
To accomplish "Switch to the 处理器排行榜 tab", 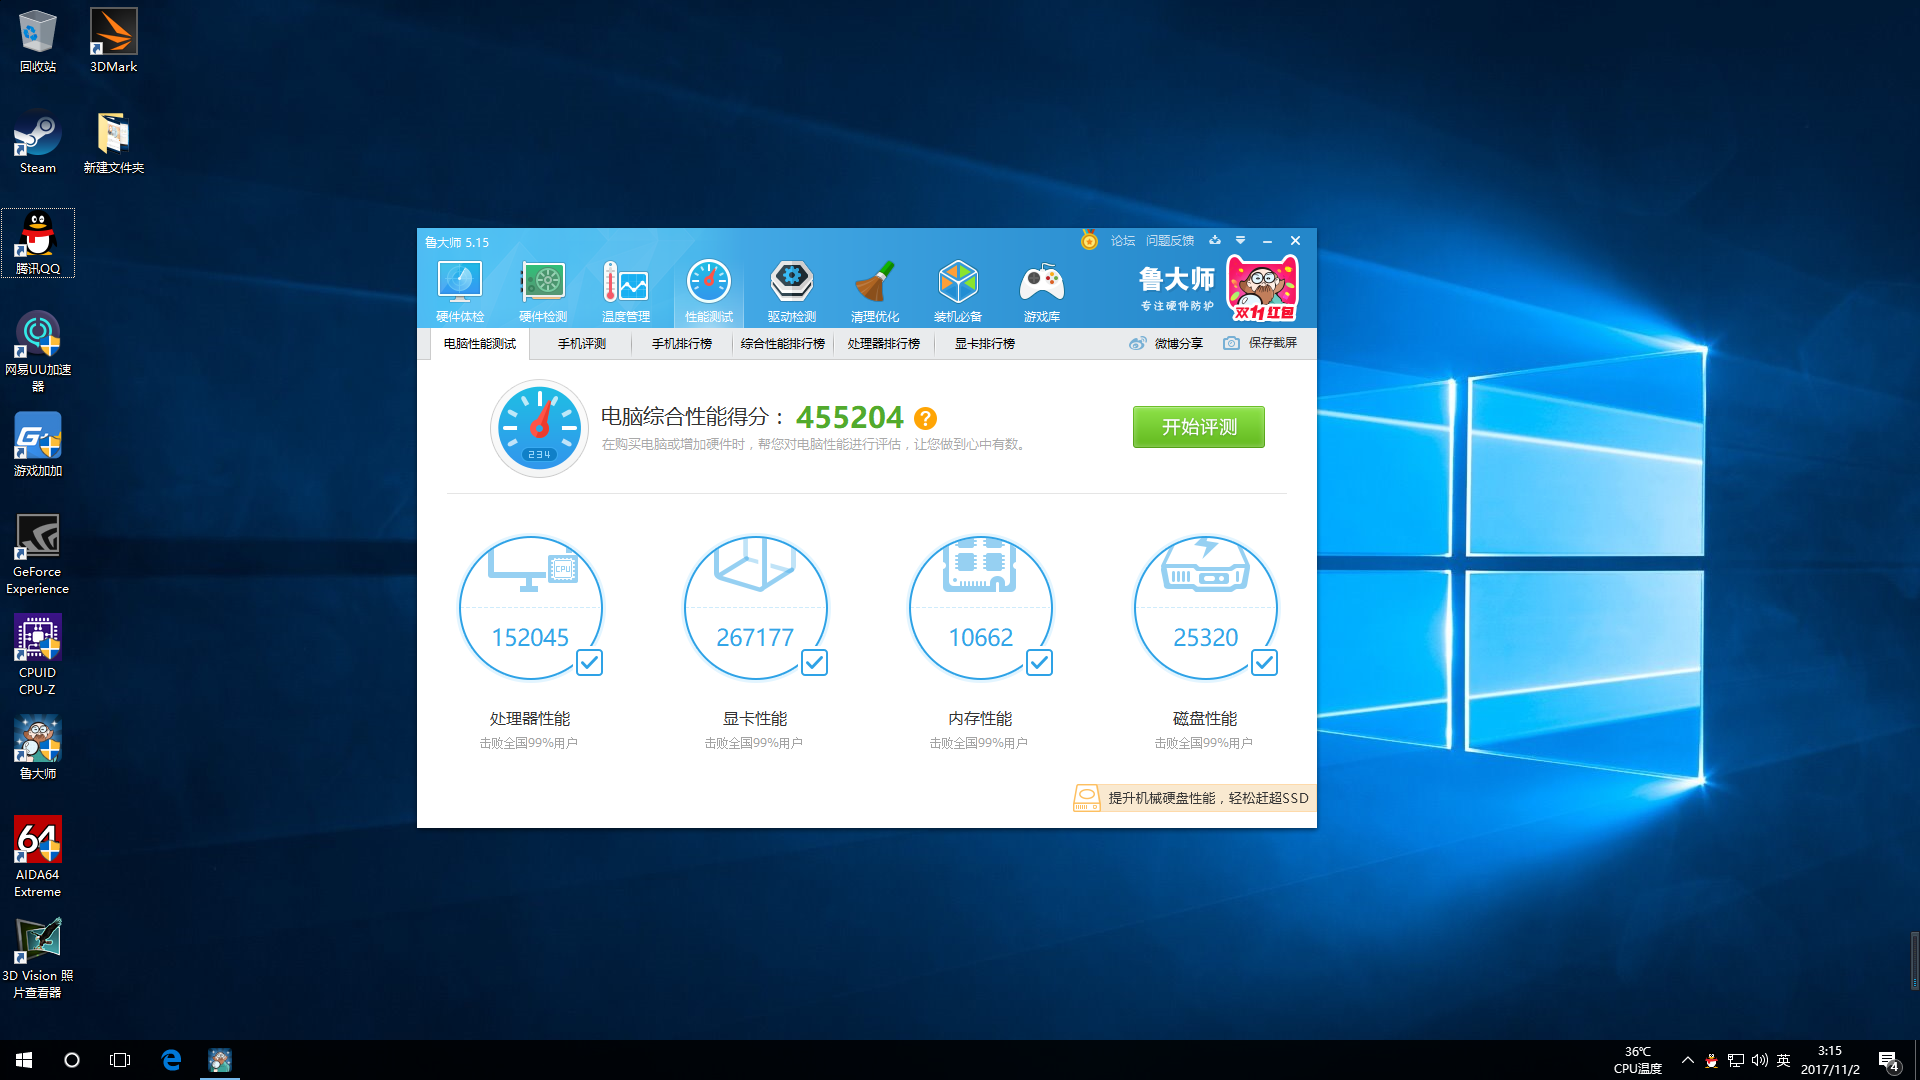I will tap(884, 343).
